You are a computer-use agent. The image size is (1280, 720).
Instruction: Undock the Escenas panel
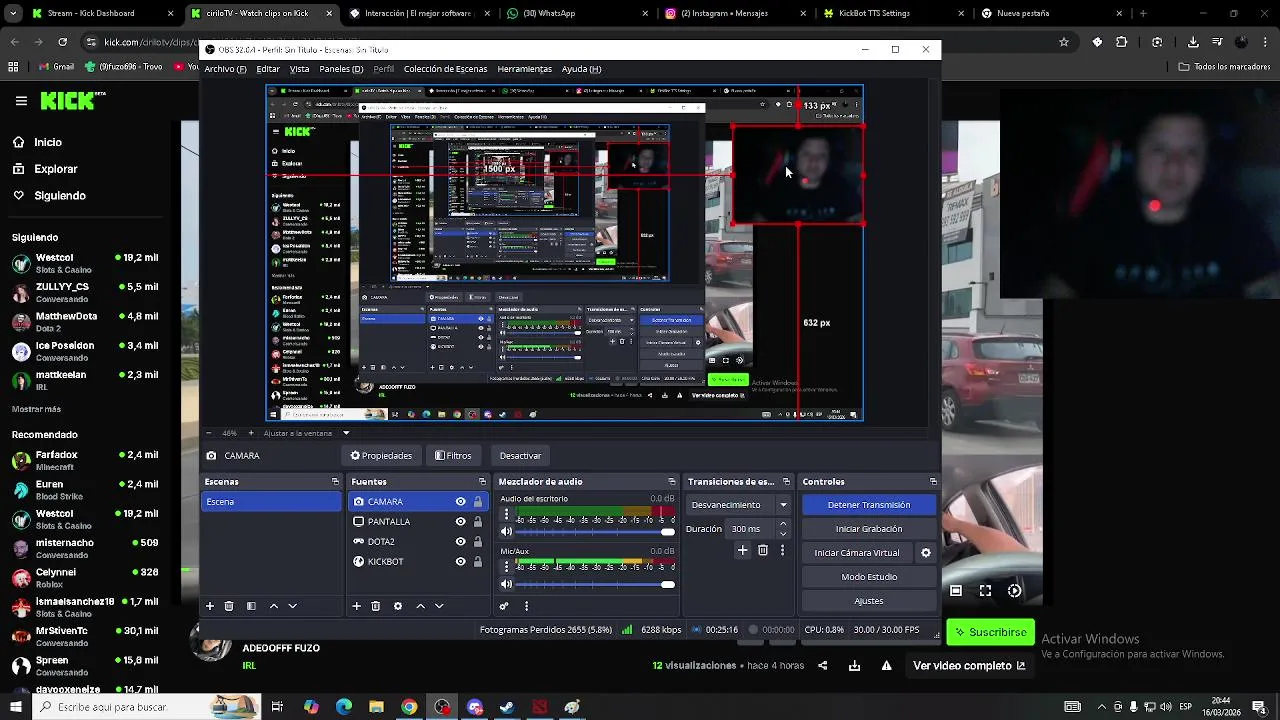pos(335,482)
